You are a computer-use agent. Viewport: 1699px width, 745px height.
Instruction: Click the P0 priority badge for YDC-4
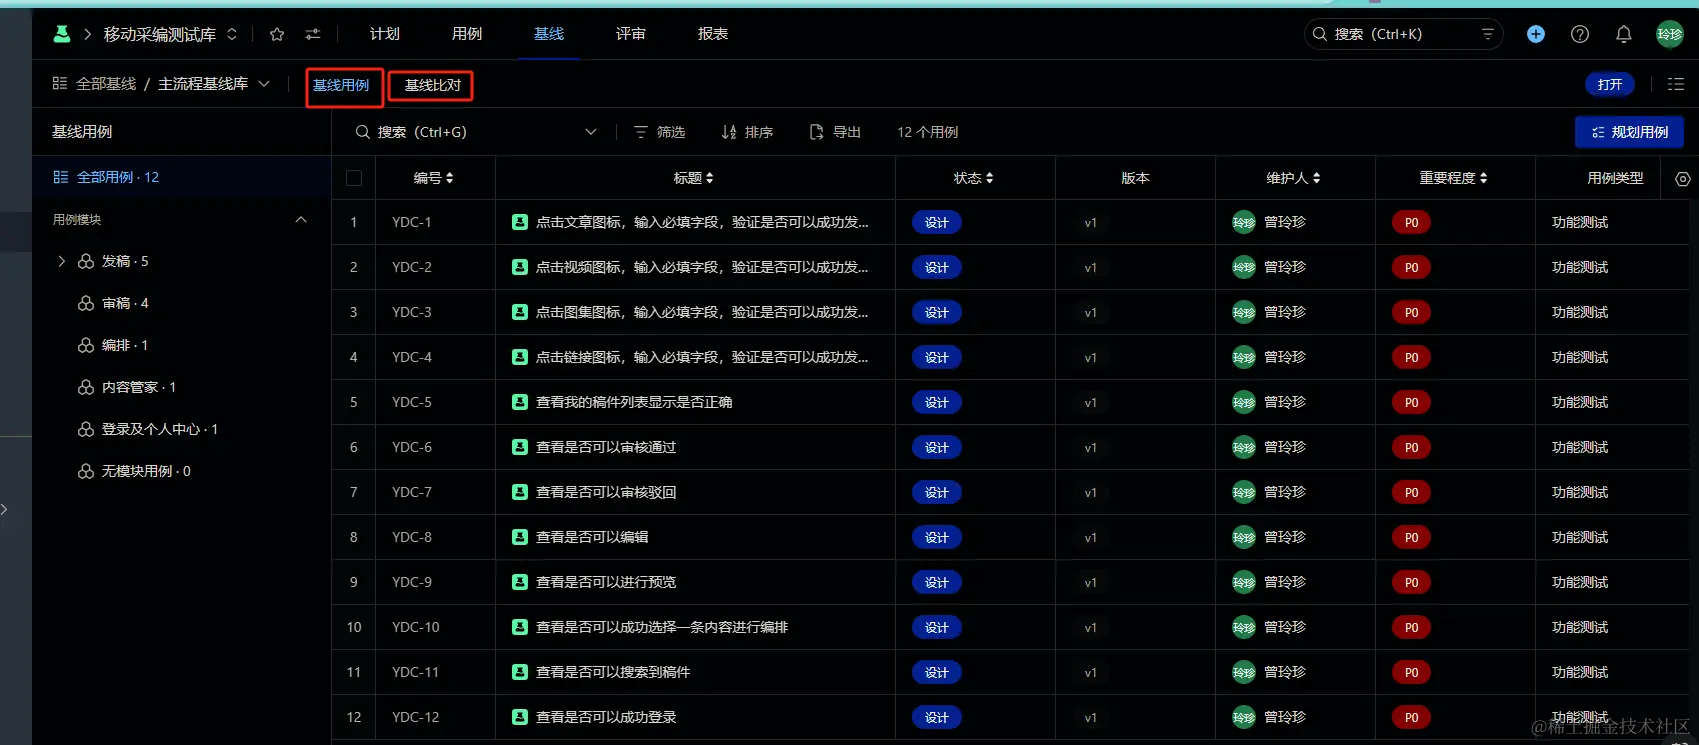[x=1411, y=357]
